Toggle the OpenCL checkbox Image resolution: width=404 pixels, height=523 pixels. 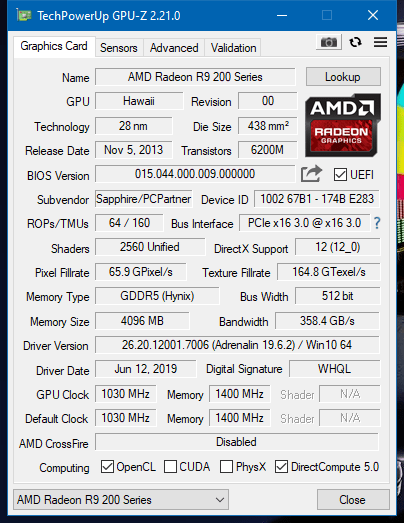[x=107, y=467]
